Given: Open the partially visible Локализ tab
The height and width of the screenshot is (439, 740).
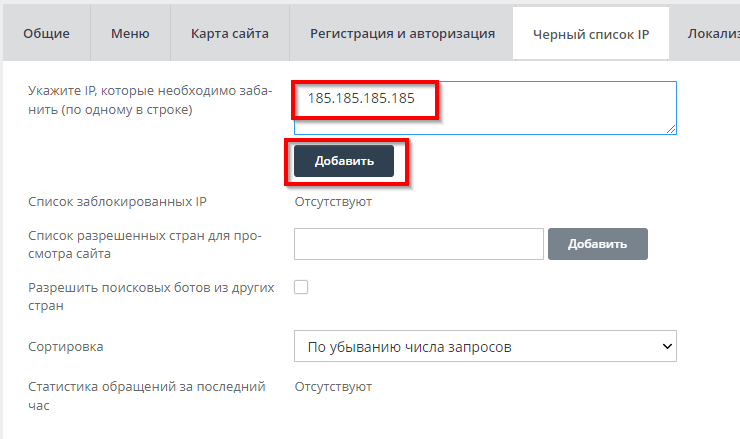Looking at the screenshot, I should (712, 34).
